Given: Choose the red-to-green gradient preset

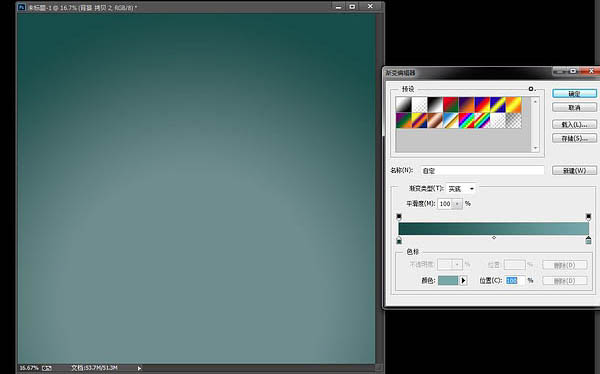Looking at the screenshot, I should pos(450,105).
